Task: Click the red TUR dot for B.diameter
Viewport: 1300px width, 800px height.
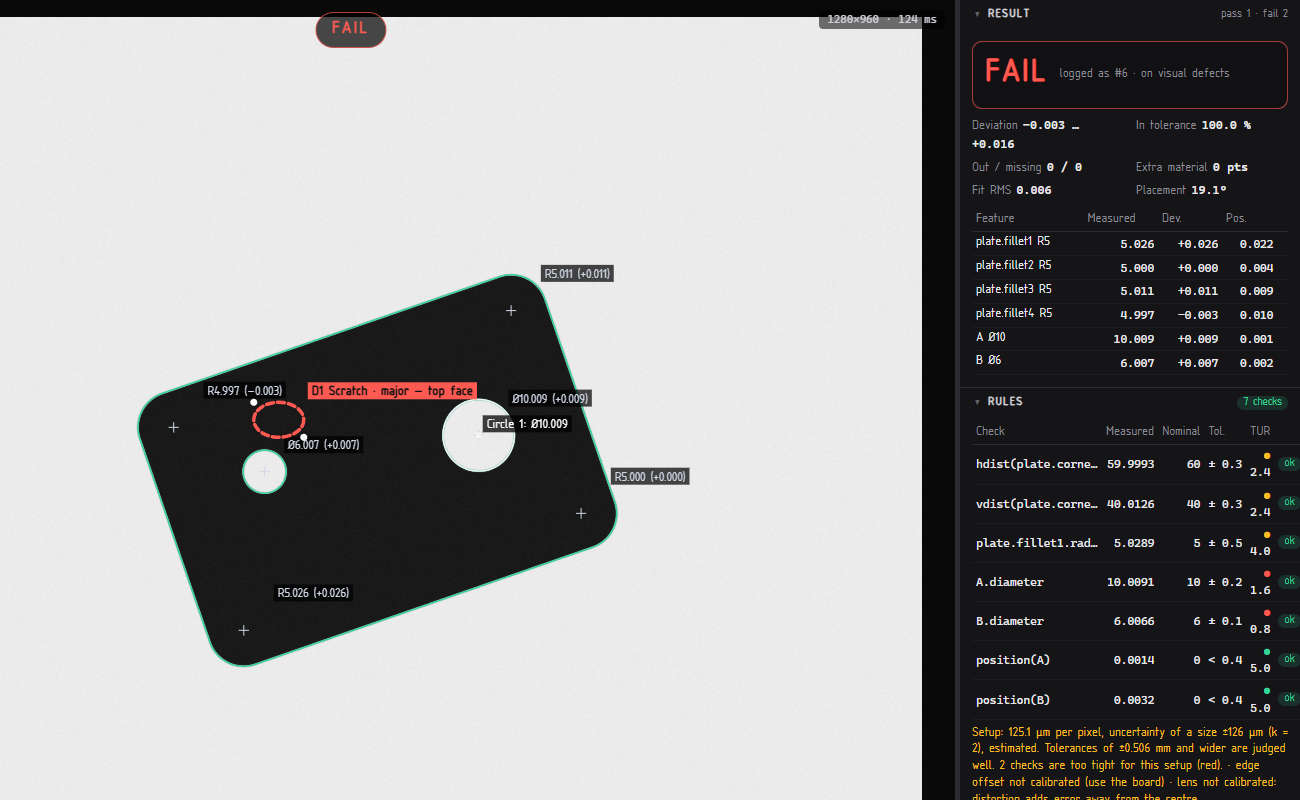Action: (x=1267, y=613)
